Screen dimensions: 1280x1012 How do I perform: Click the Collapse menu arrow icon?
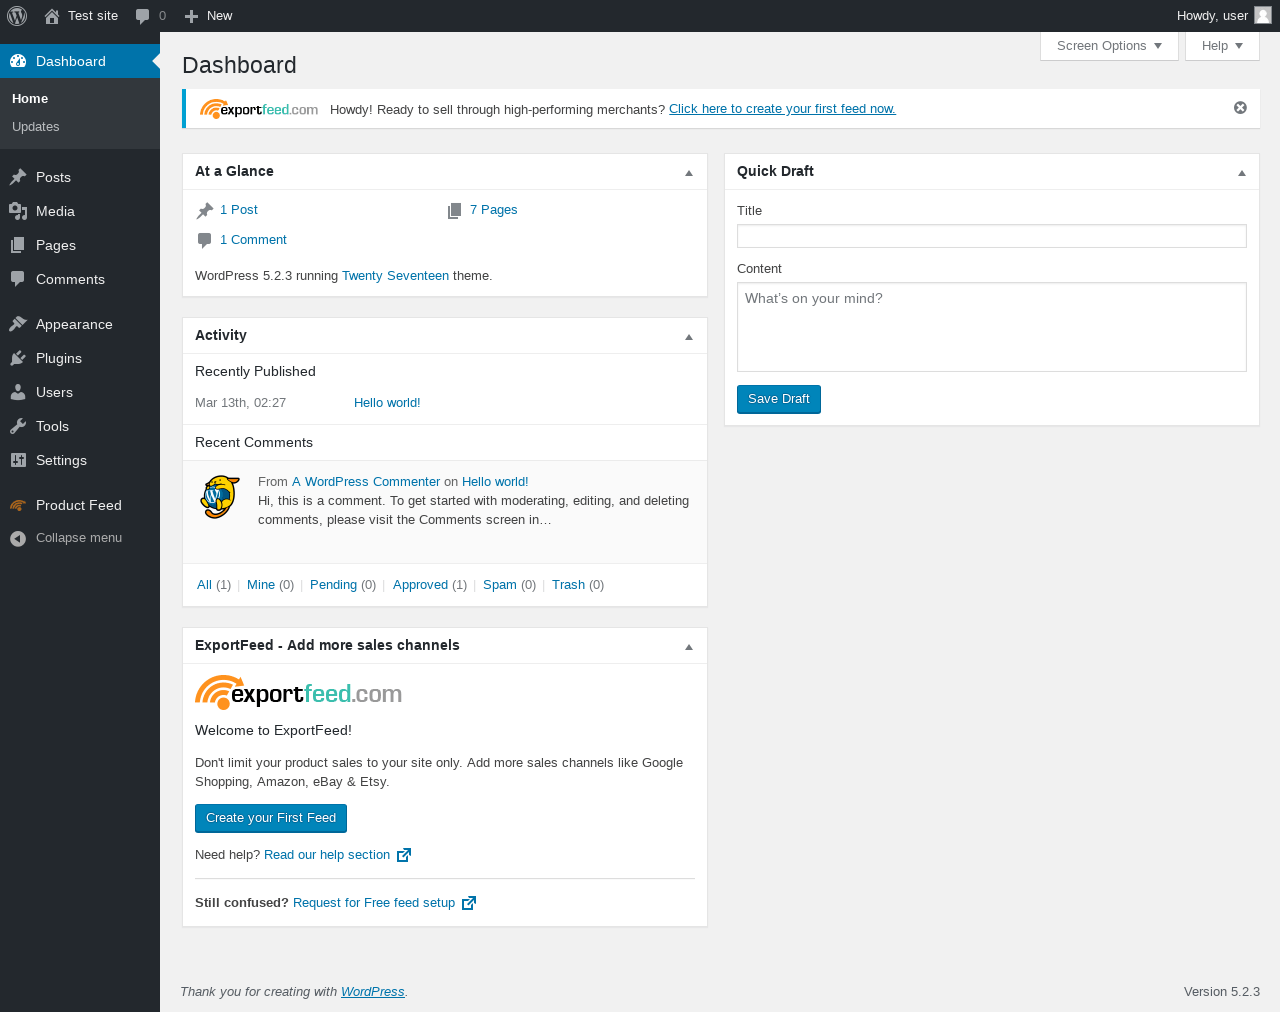[18, 538]
